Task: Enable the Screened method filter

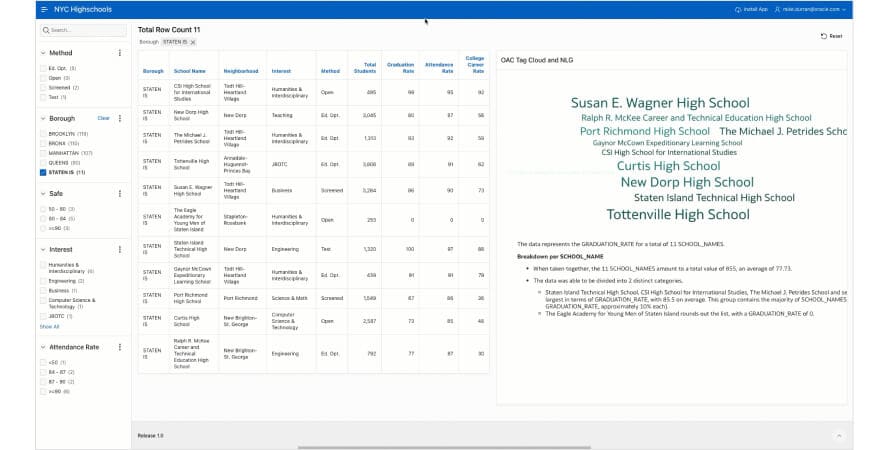Action: click(x=43, y=87)
